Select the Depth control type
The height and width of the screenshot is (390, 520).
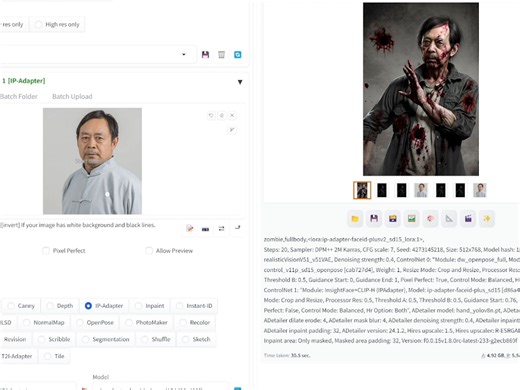click(x=60, y=306)
